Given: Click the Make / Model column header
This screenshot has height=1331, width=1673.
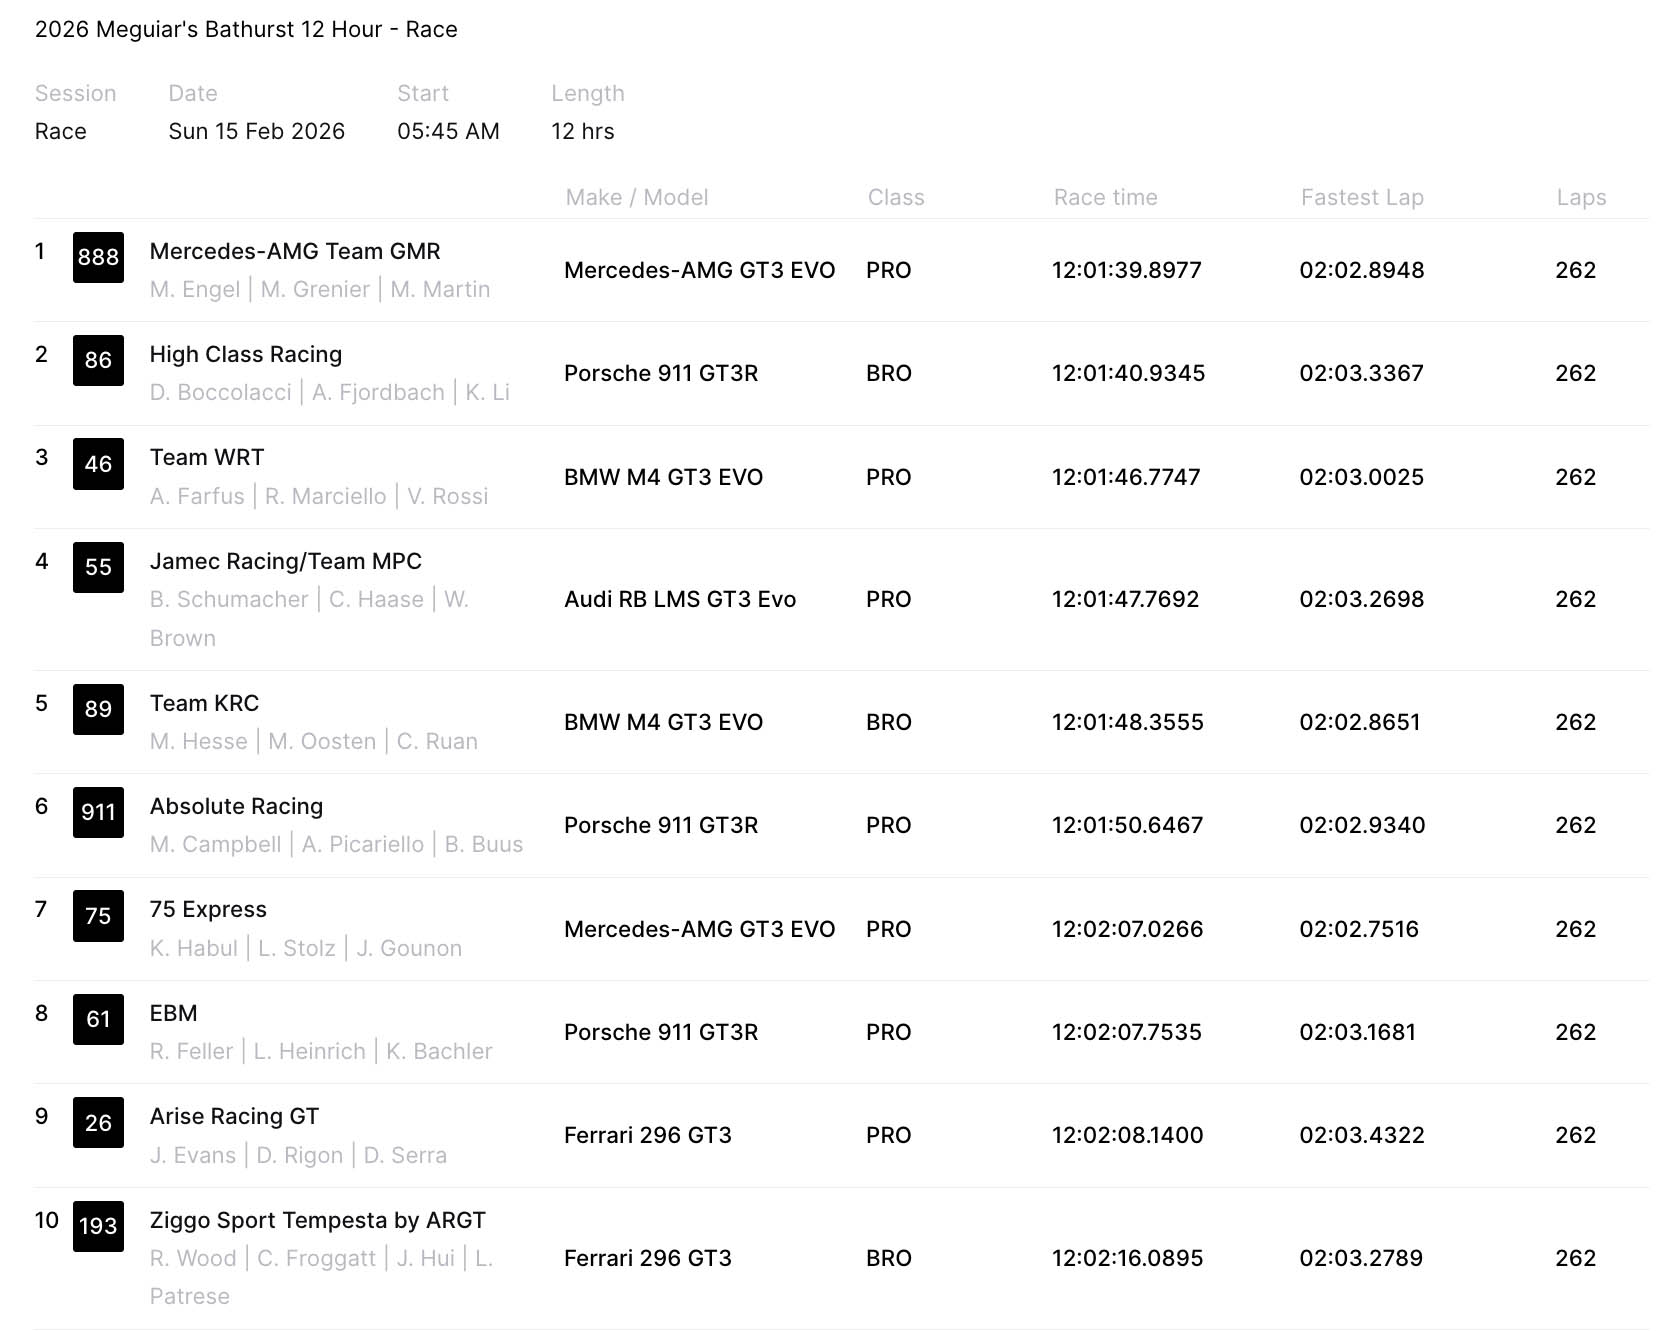Looking at the screenshot, I should click(637, 197).
